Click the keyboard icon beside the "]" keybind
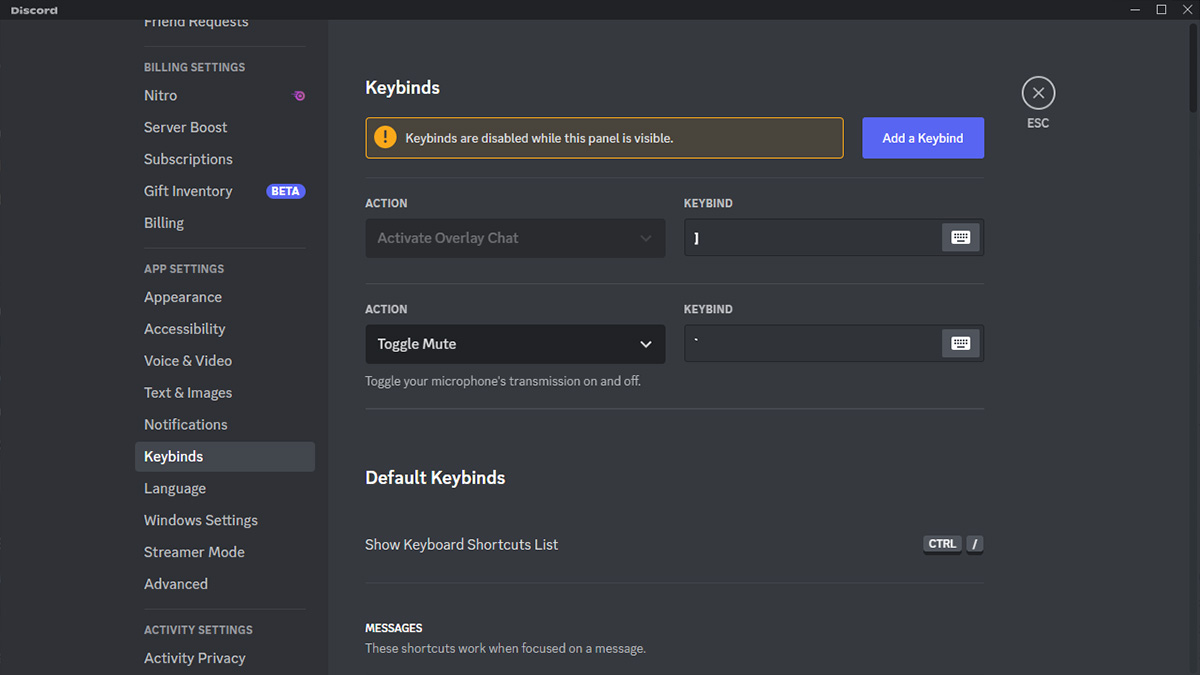This screenshot has width=1200, height=675. [960, 237]
